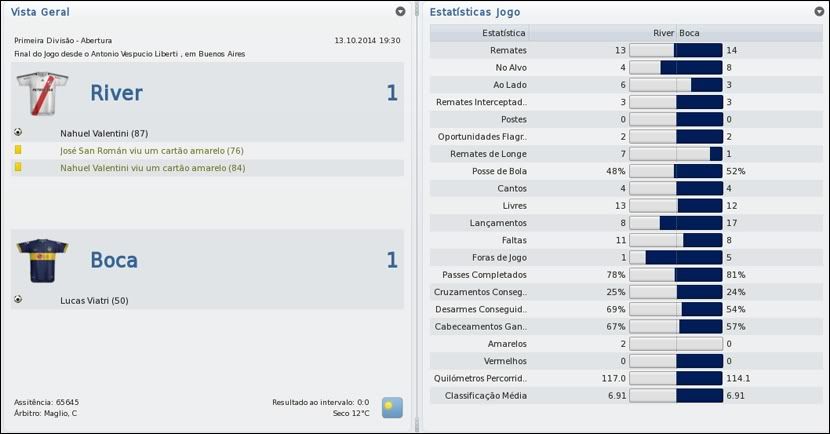Image resolution: width=830 pixels, height=434 pixels.
Task: Click the Boca team jersey icon
Action: pos(41,260)
